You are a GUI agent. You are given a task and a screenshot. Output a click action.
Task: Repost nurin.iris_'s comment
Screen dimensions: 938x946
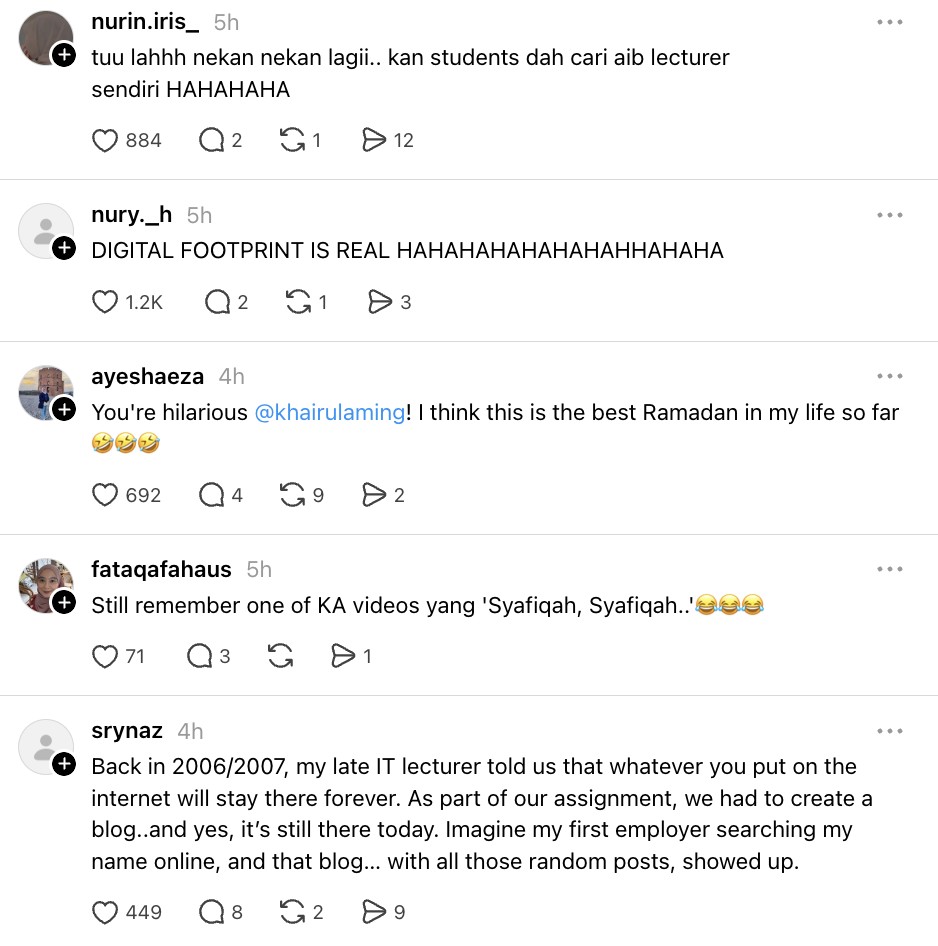click(292, 141)
